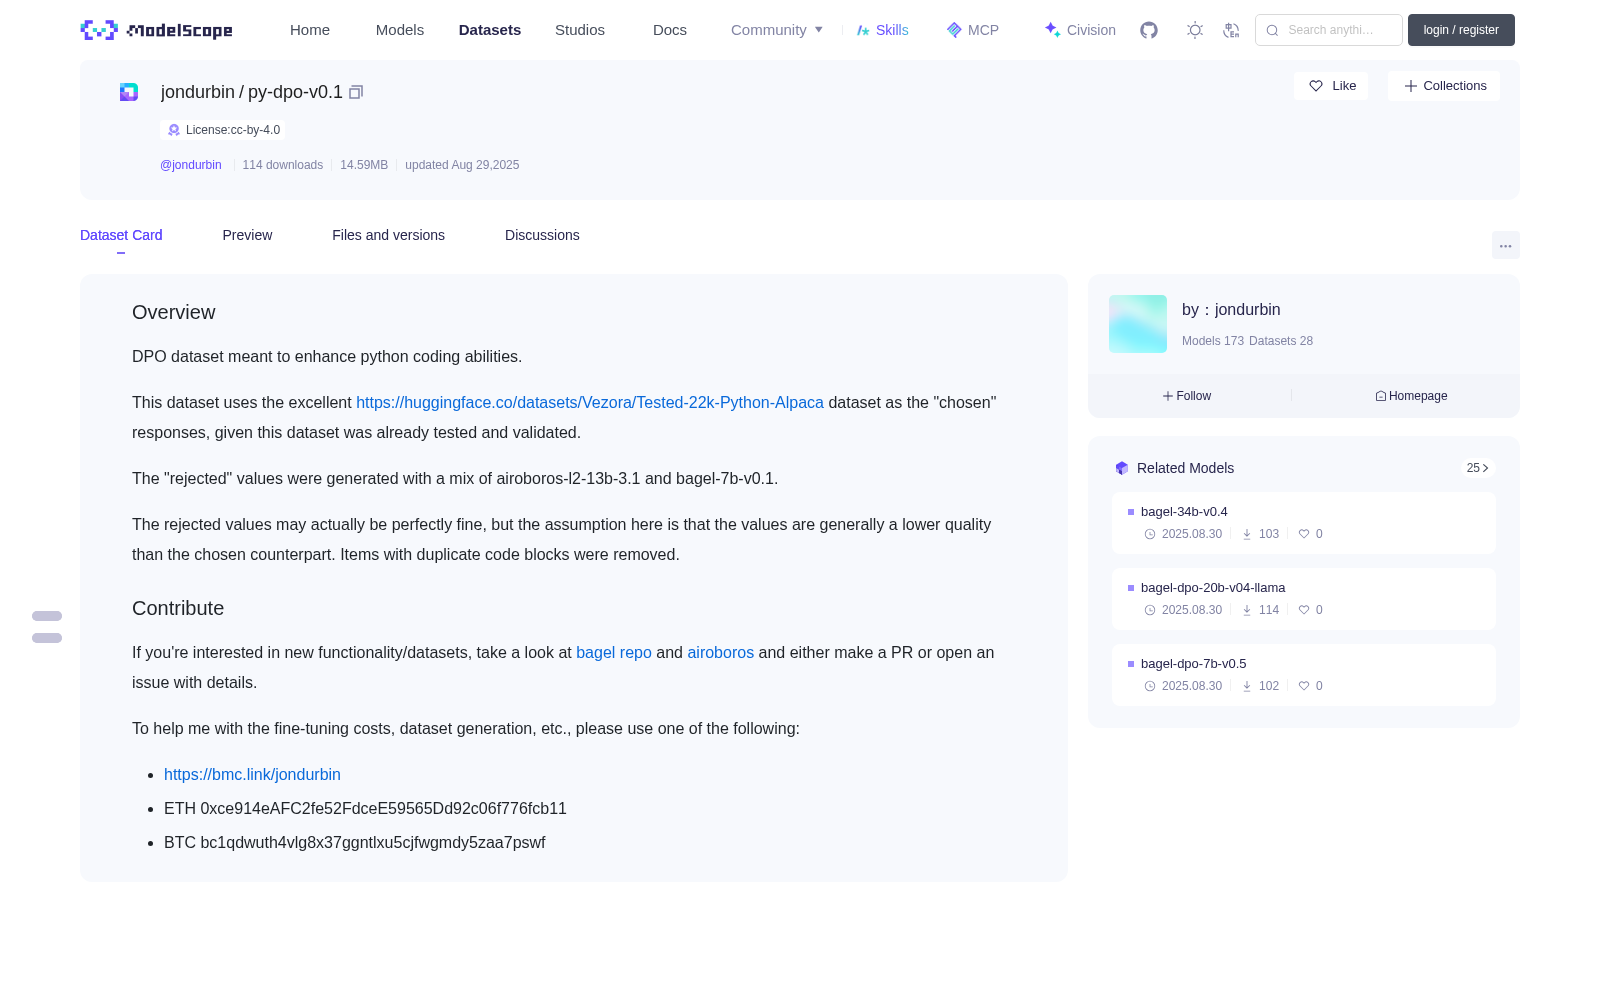The height and width of the screenshot is (1000, 1600).
Task: Open the bmc.link/jondurbin link
Action: [252, 774]
